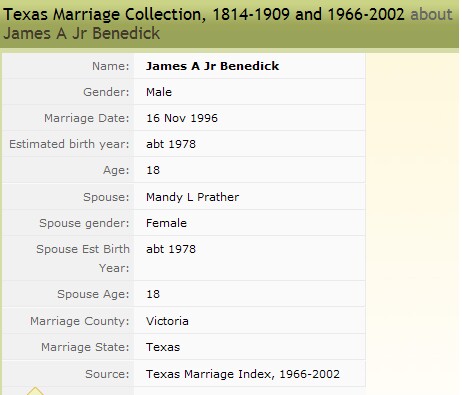
Task: Click the 'Marriage County:' field label
Action: coord(79,321)
